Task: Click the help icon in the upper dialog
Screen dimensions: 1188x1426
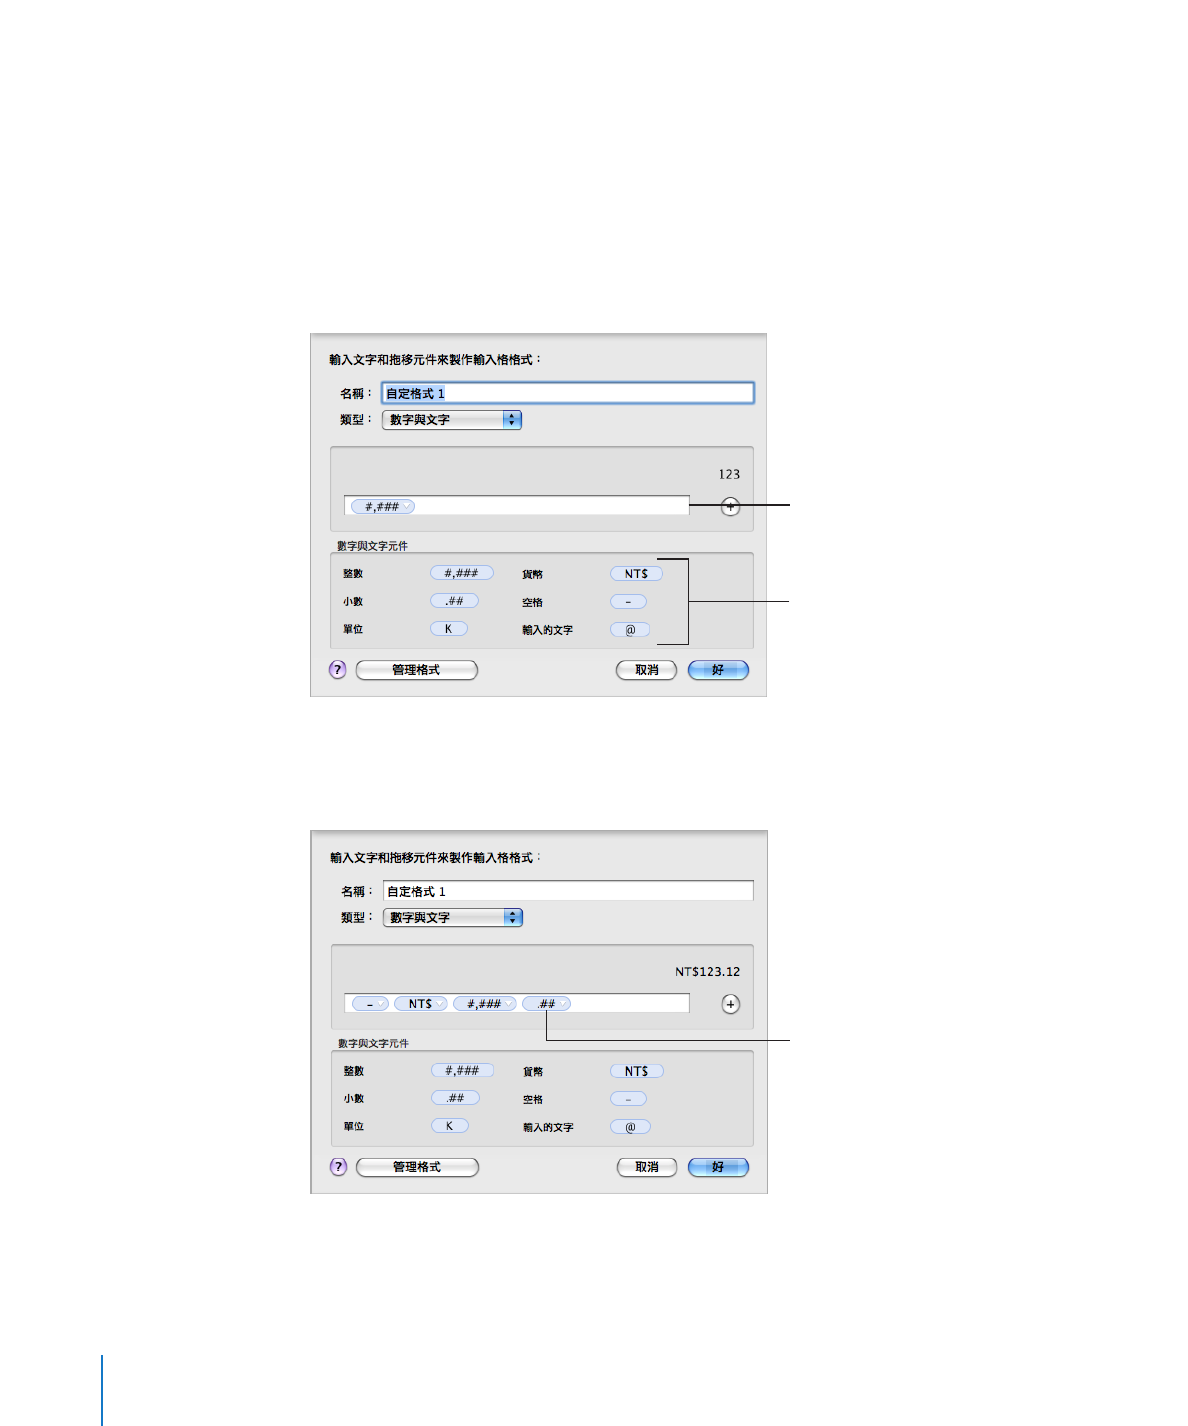Action: click(338, 670)
